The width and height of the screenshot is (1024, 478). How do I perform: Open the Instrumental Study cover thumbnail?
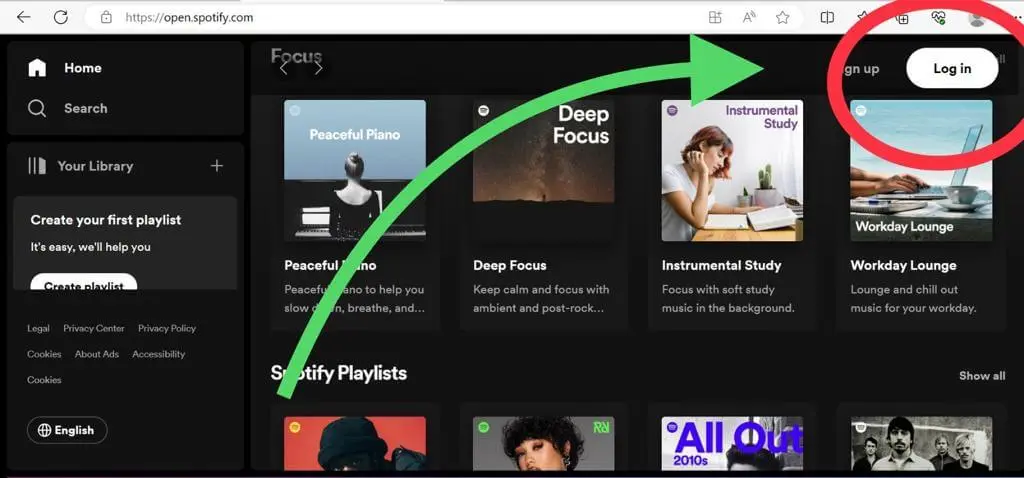[x=732, y=170]
